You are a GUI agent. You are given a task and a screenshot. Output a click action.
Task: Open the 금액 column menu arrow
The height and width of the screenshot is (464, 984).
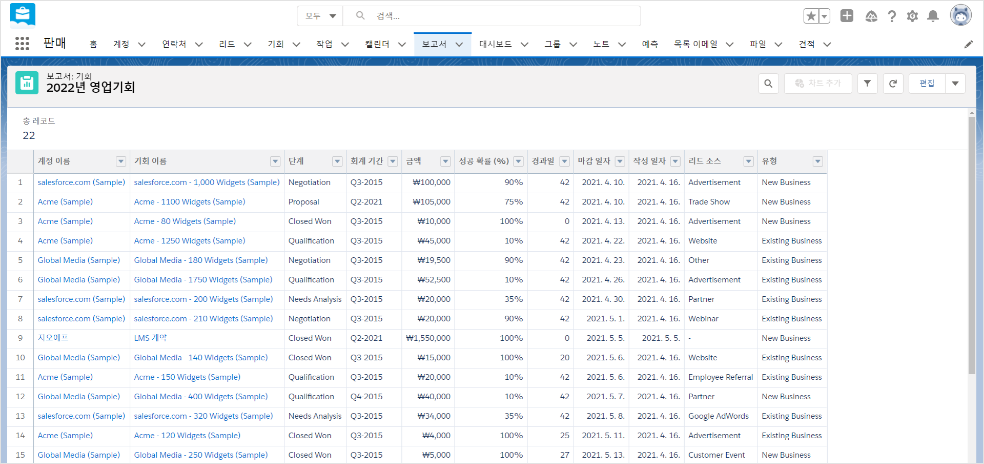coord(446,162)
